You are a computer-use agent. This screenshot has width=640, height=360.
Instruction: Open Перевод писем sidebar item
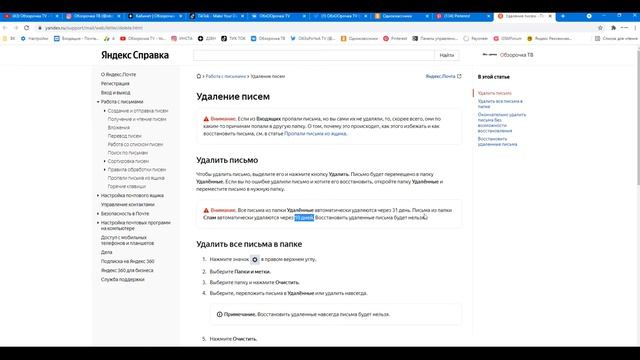coord(124,136)
